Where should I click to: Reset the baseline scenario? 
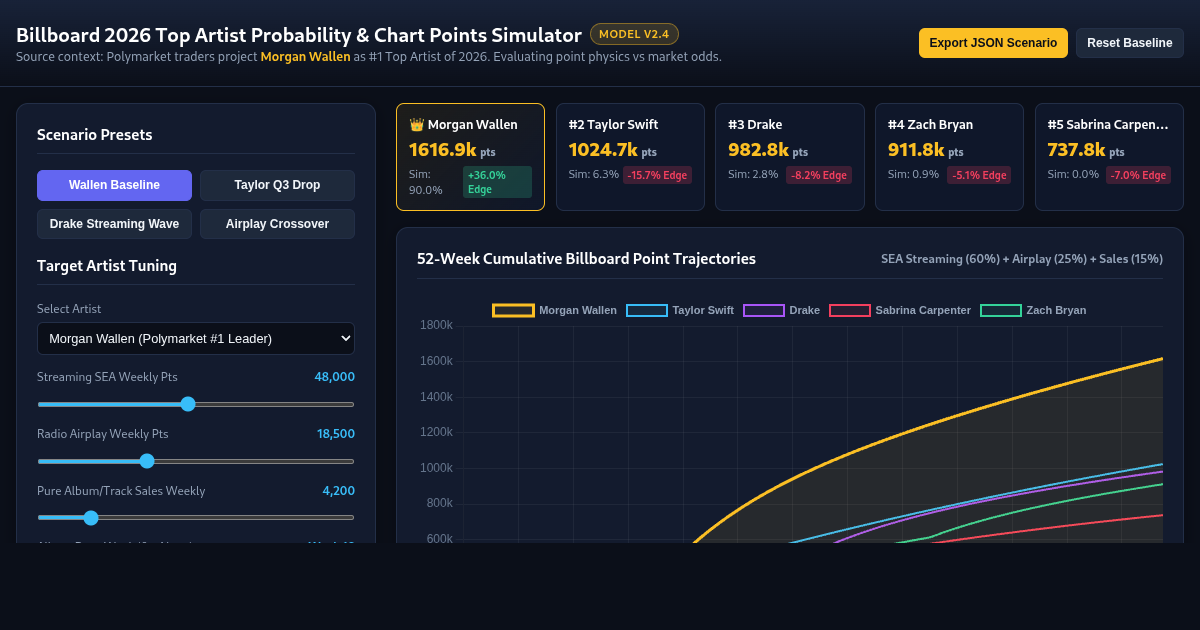click(x=1130, y=43)
